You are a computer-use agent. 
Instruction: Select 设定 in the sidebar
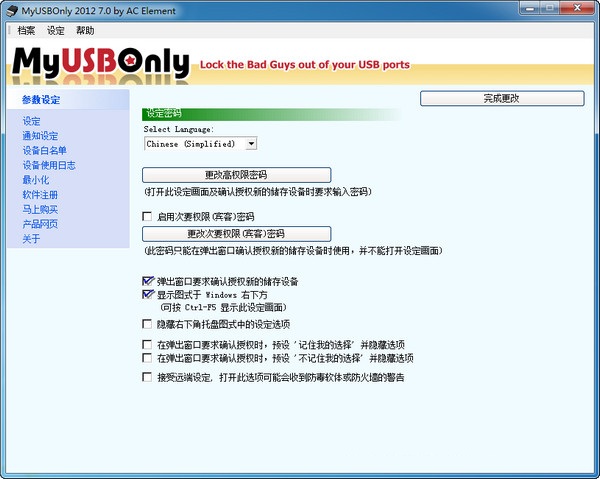[x=31, y=121]
